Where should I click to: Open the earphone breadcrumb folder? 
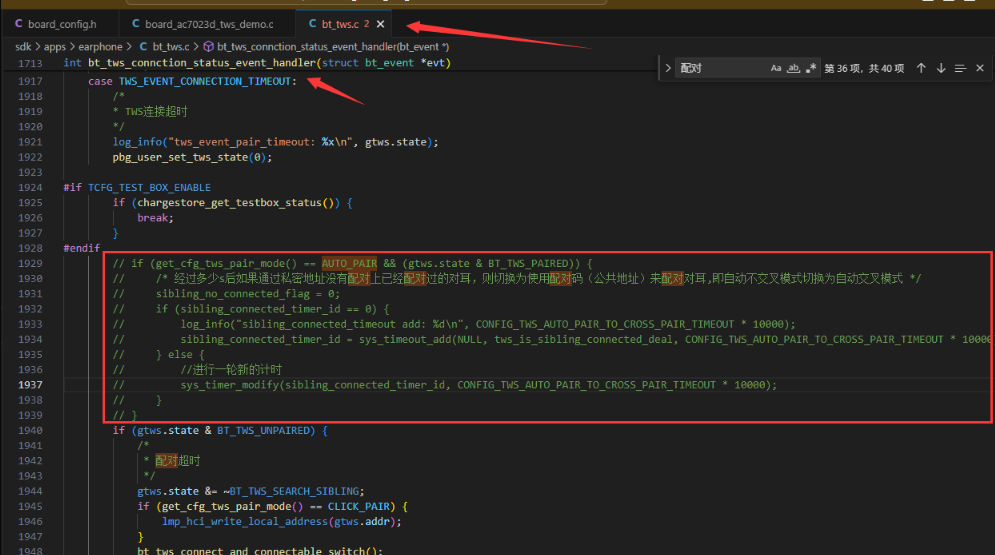100,46
